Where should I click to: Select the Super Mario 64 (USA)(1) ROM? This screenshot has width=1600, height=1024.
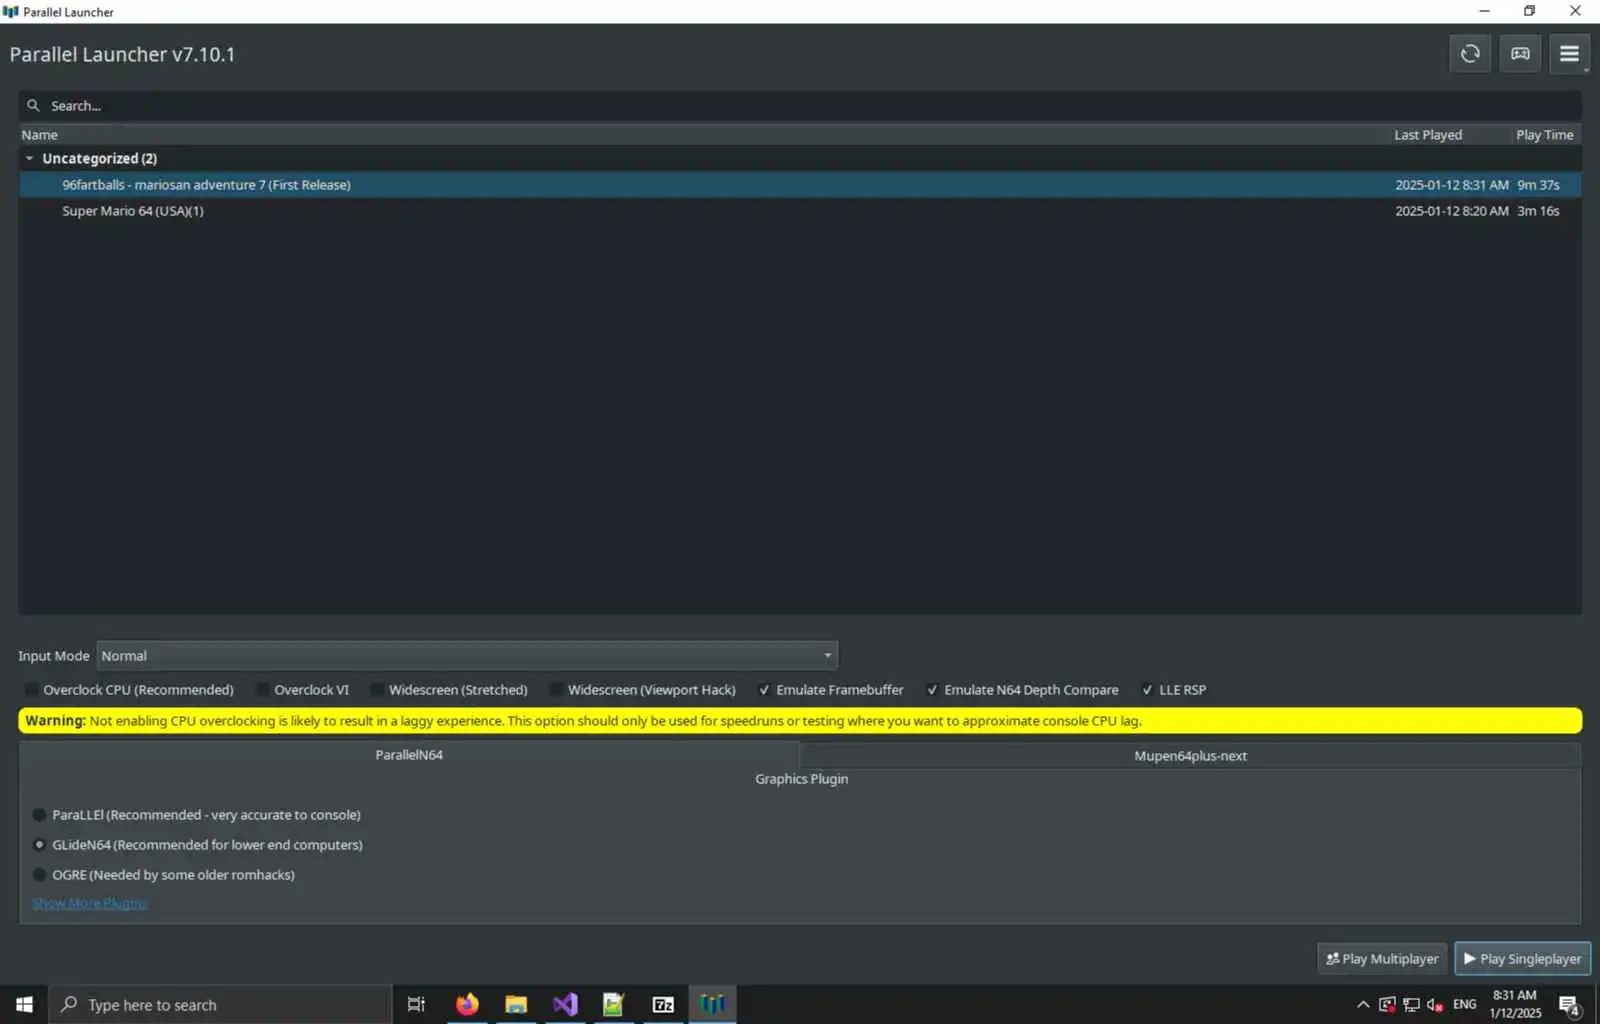pyautogui.click(x=800, y=211)
